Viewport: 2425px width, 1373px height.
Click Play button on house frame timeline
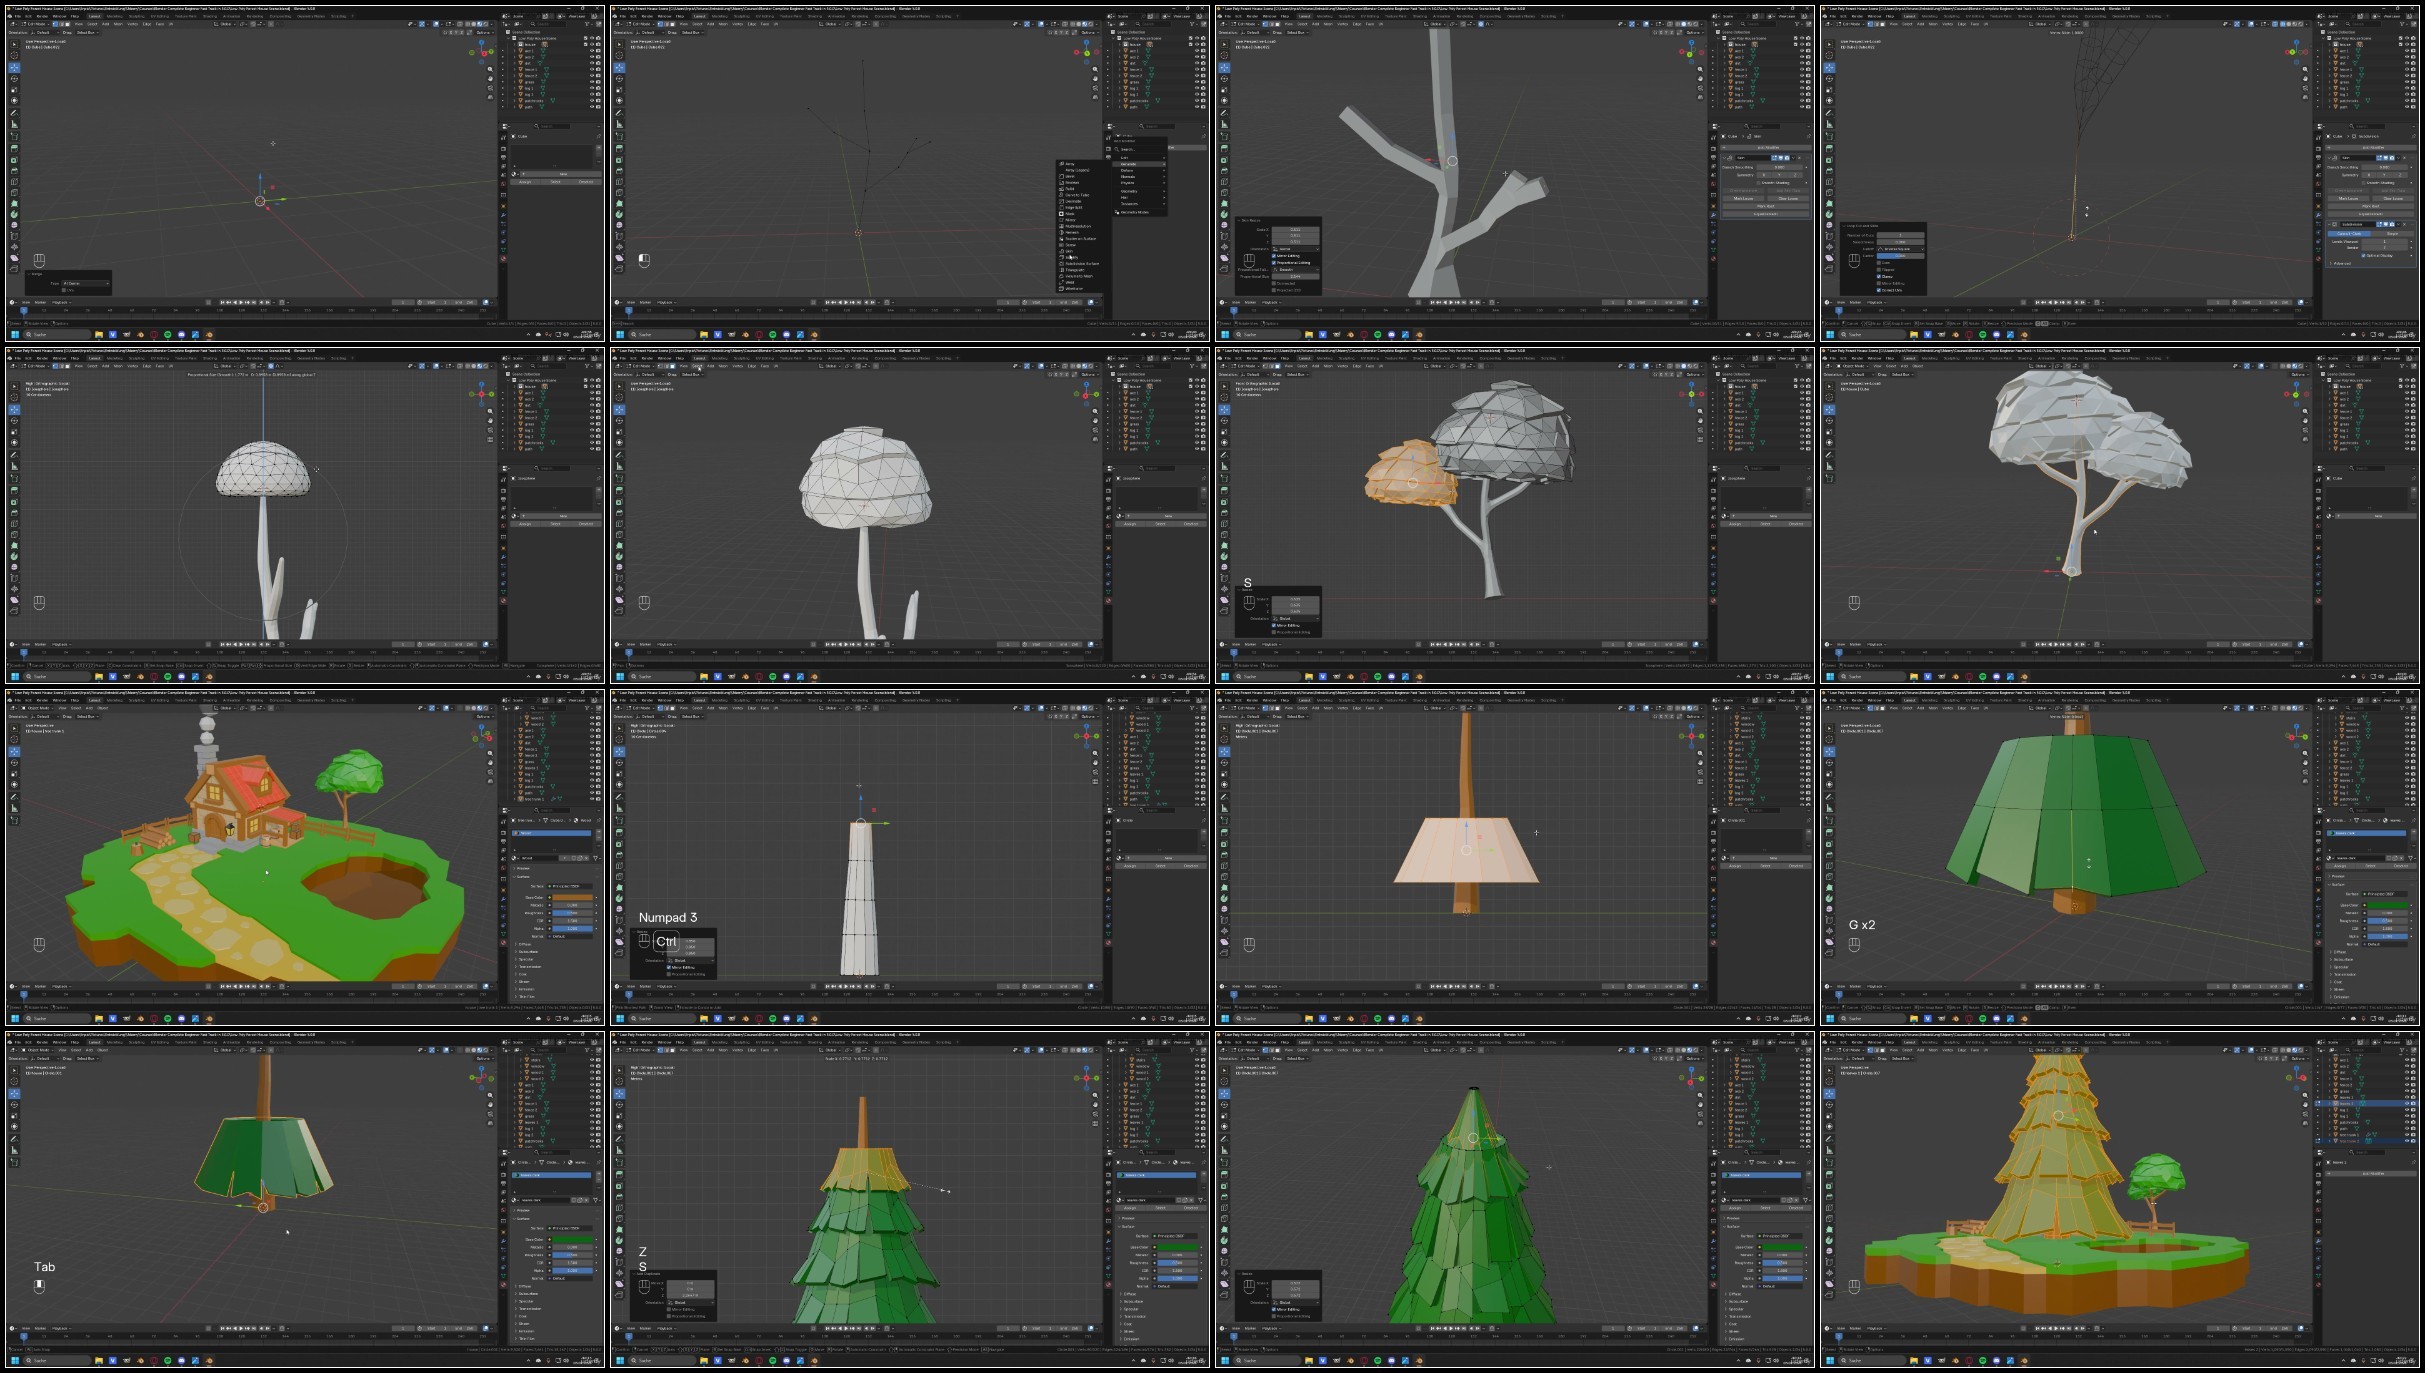click(241, 986)
